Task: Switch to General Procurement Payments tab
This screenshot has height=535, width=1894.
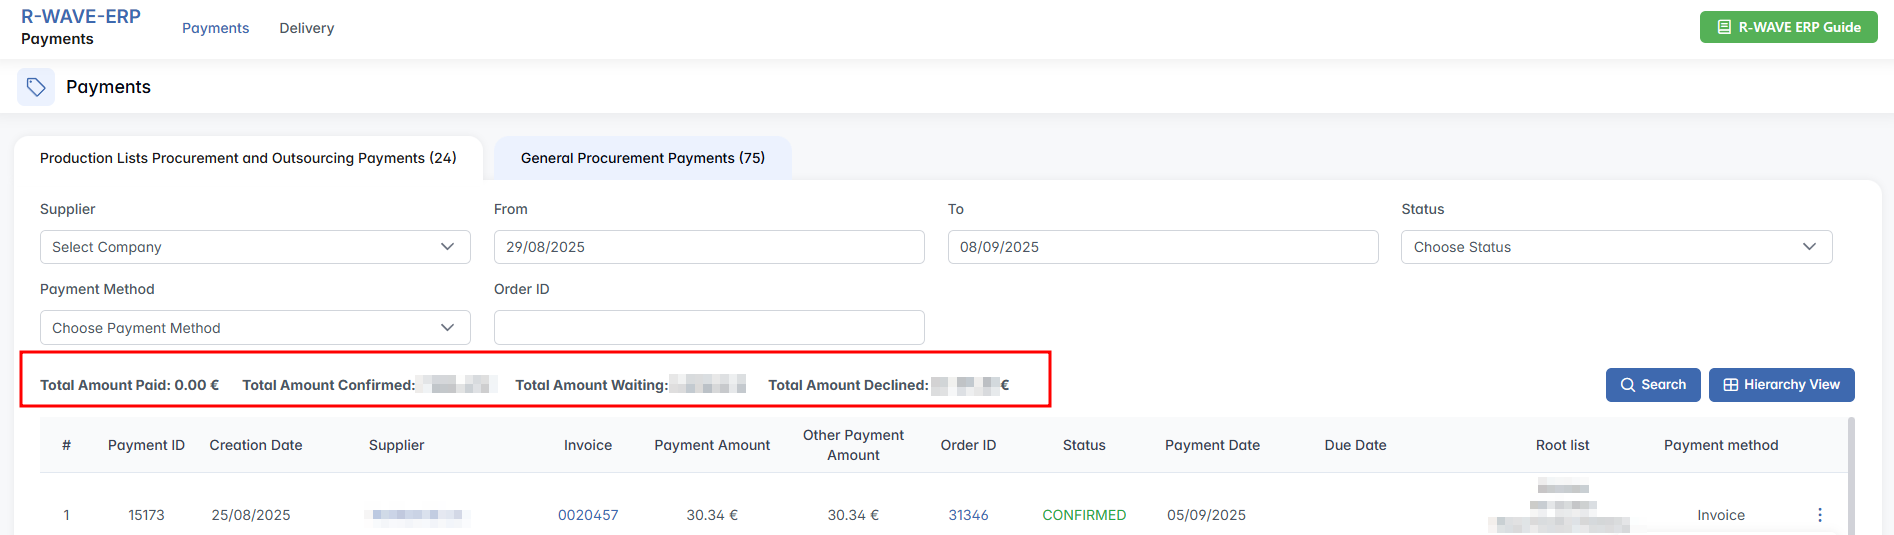Action: 642,158
